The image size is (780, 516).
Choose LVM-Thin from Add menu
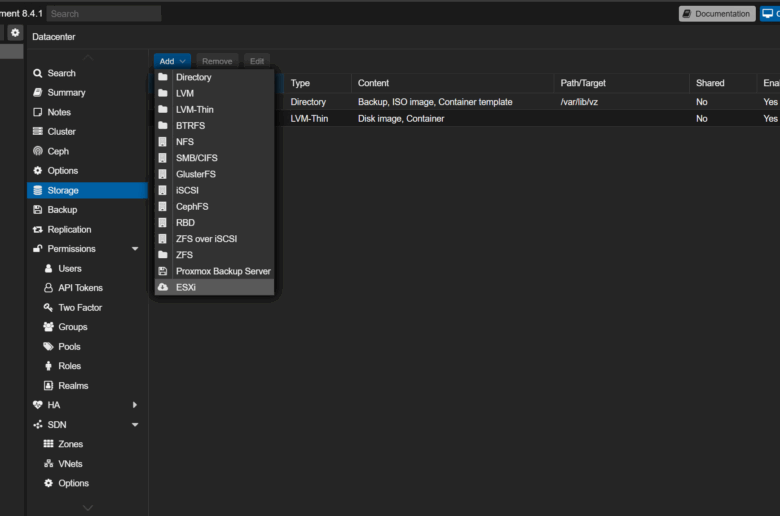click(x=214, y=109)
